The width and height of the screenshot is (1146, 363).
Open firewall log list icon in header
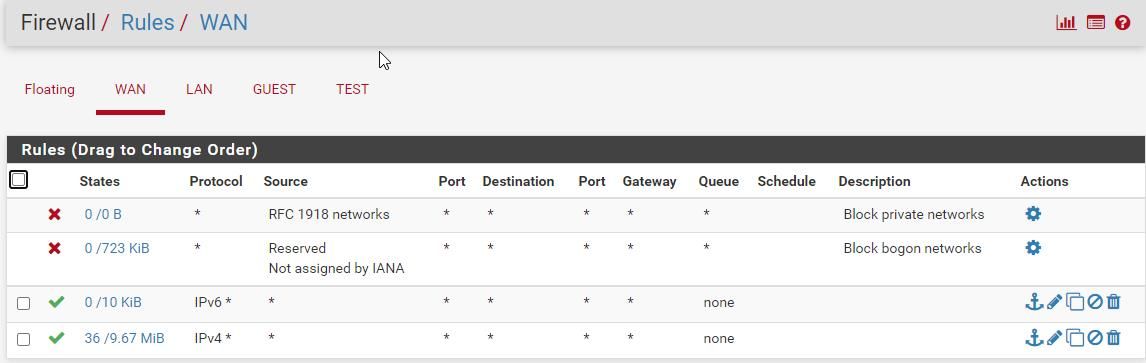pos(1095,23)
